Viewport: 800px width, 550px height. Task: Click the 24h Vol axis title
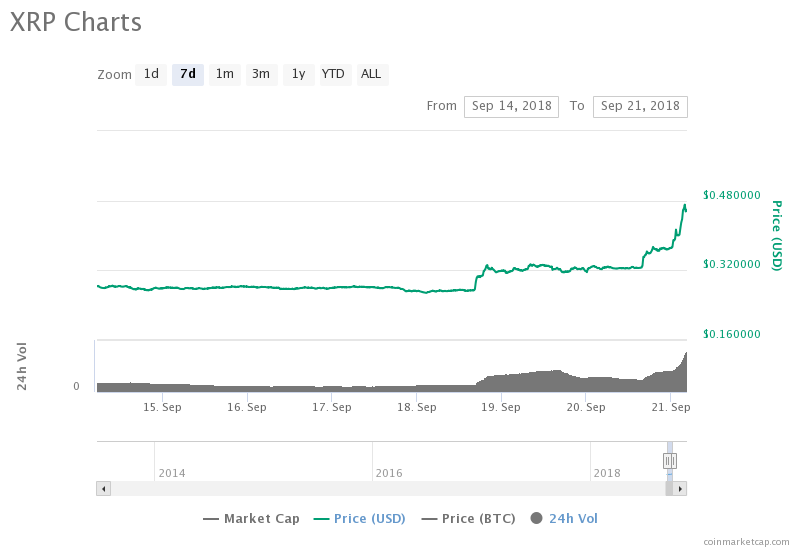pos(22,366)
